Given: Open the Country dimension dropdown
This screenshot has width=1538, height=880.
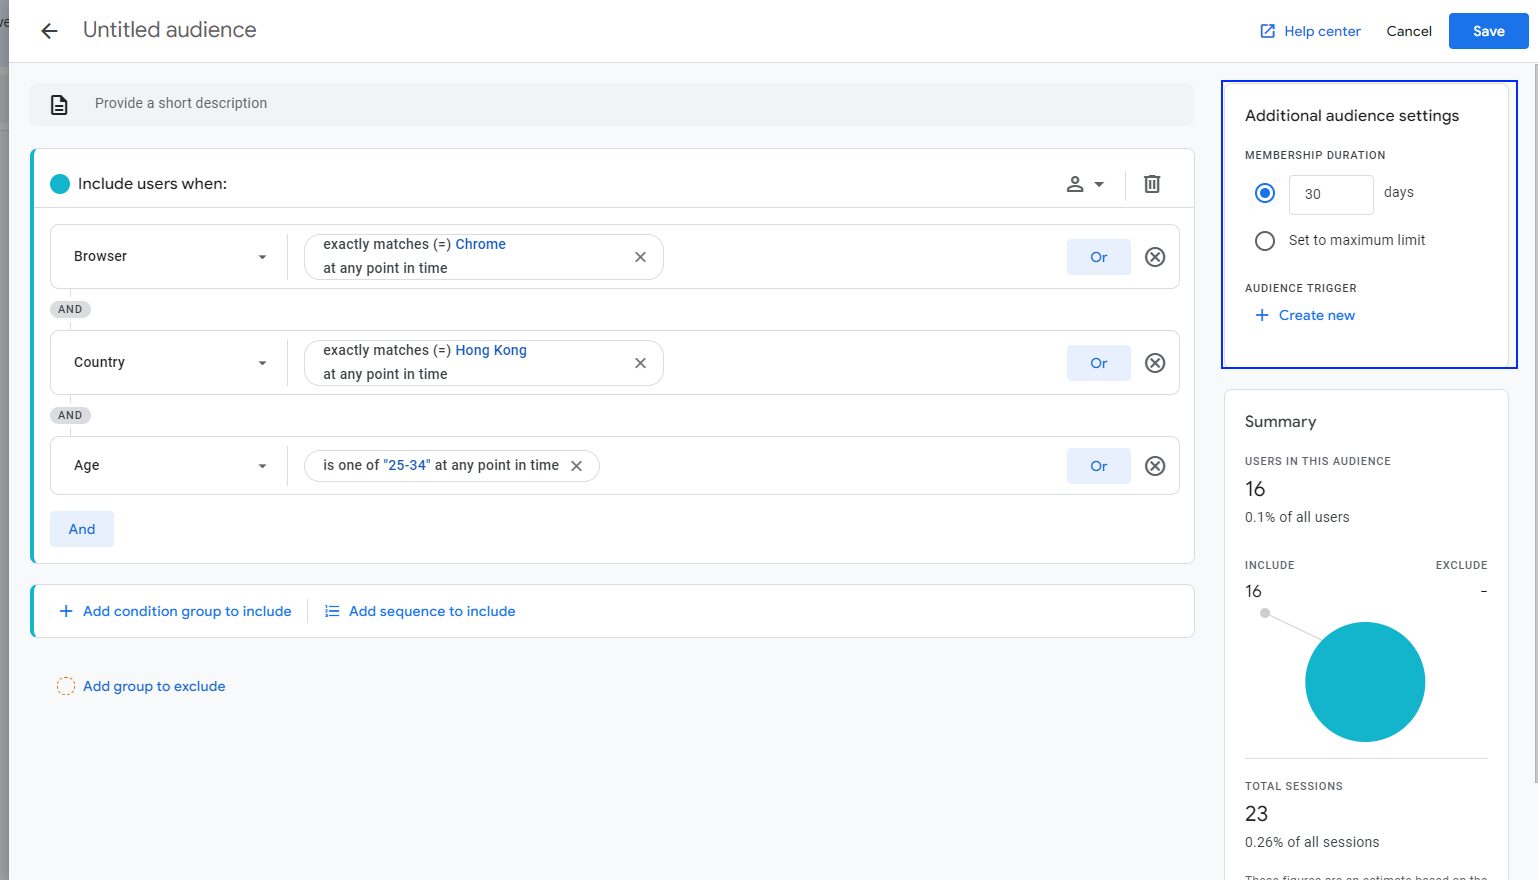Looking at the screenshot, I should [x=169, y=363].
